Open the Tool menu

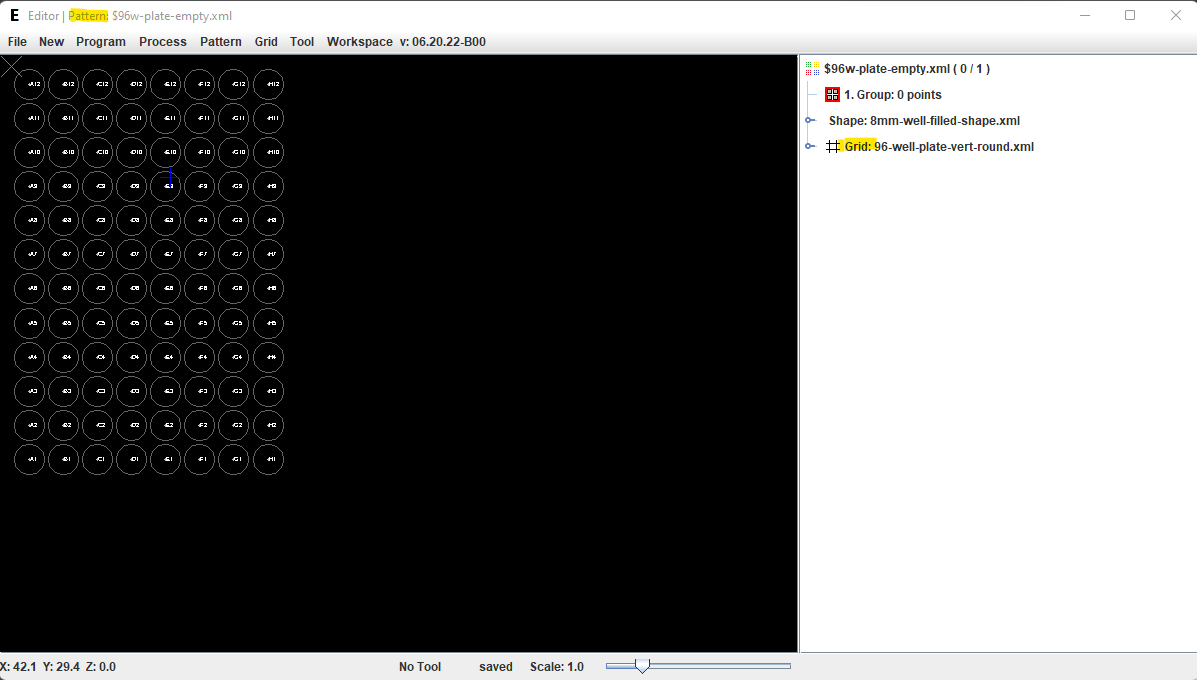(302, 42)
